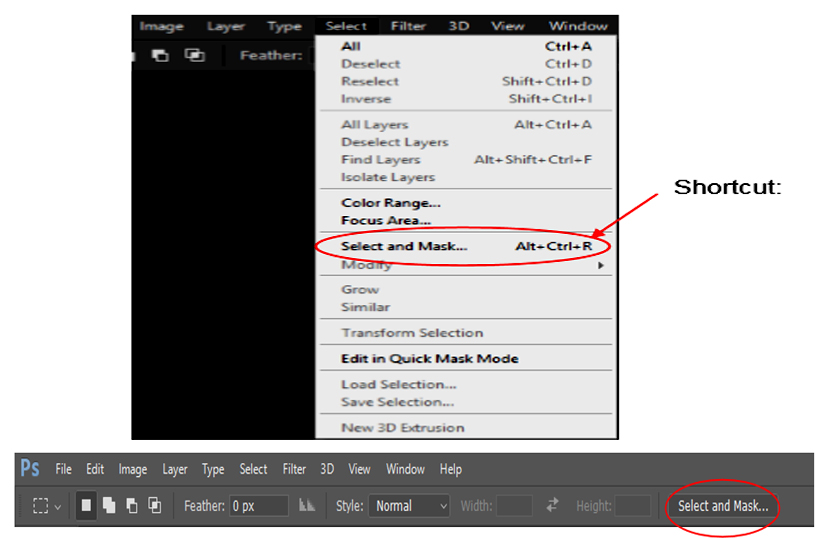Viewport: 840px width, 538px height.
Task: Click the Select and Mask... button
Action: pos(723,506)
